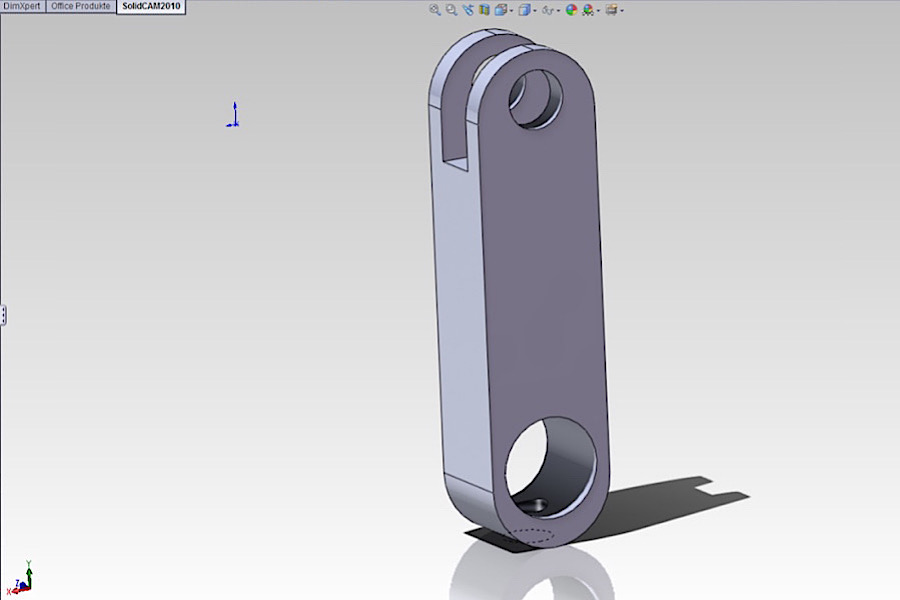Click the XYZ reference triad in corner
The image size is (900, 600).
click(24, 578)
